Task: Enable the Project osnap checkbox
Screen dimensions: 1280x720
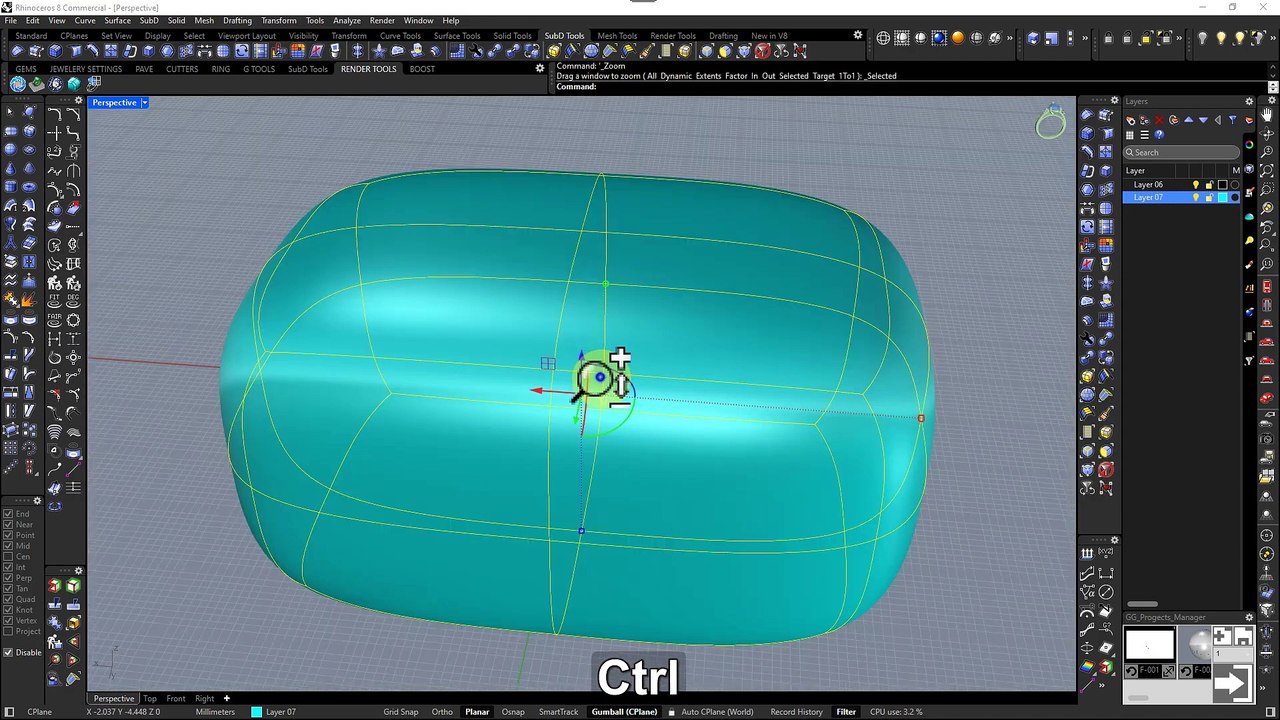Action: pyautogui.click(x=8, y=631)
